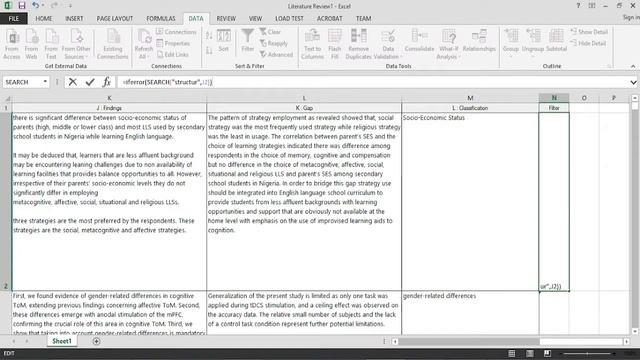Image resolution: width=640 pixels, height=360 pixels.
Task: Click From Web import icon
Action: click(x=31, y=44)
